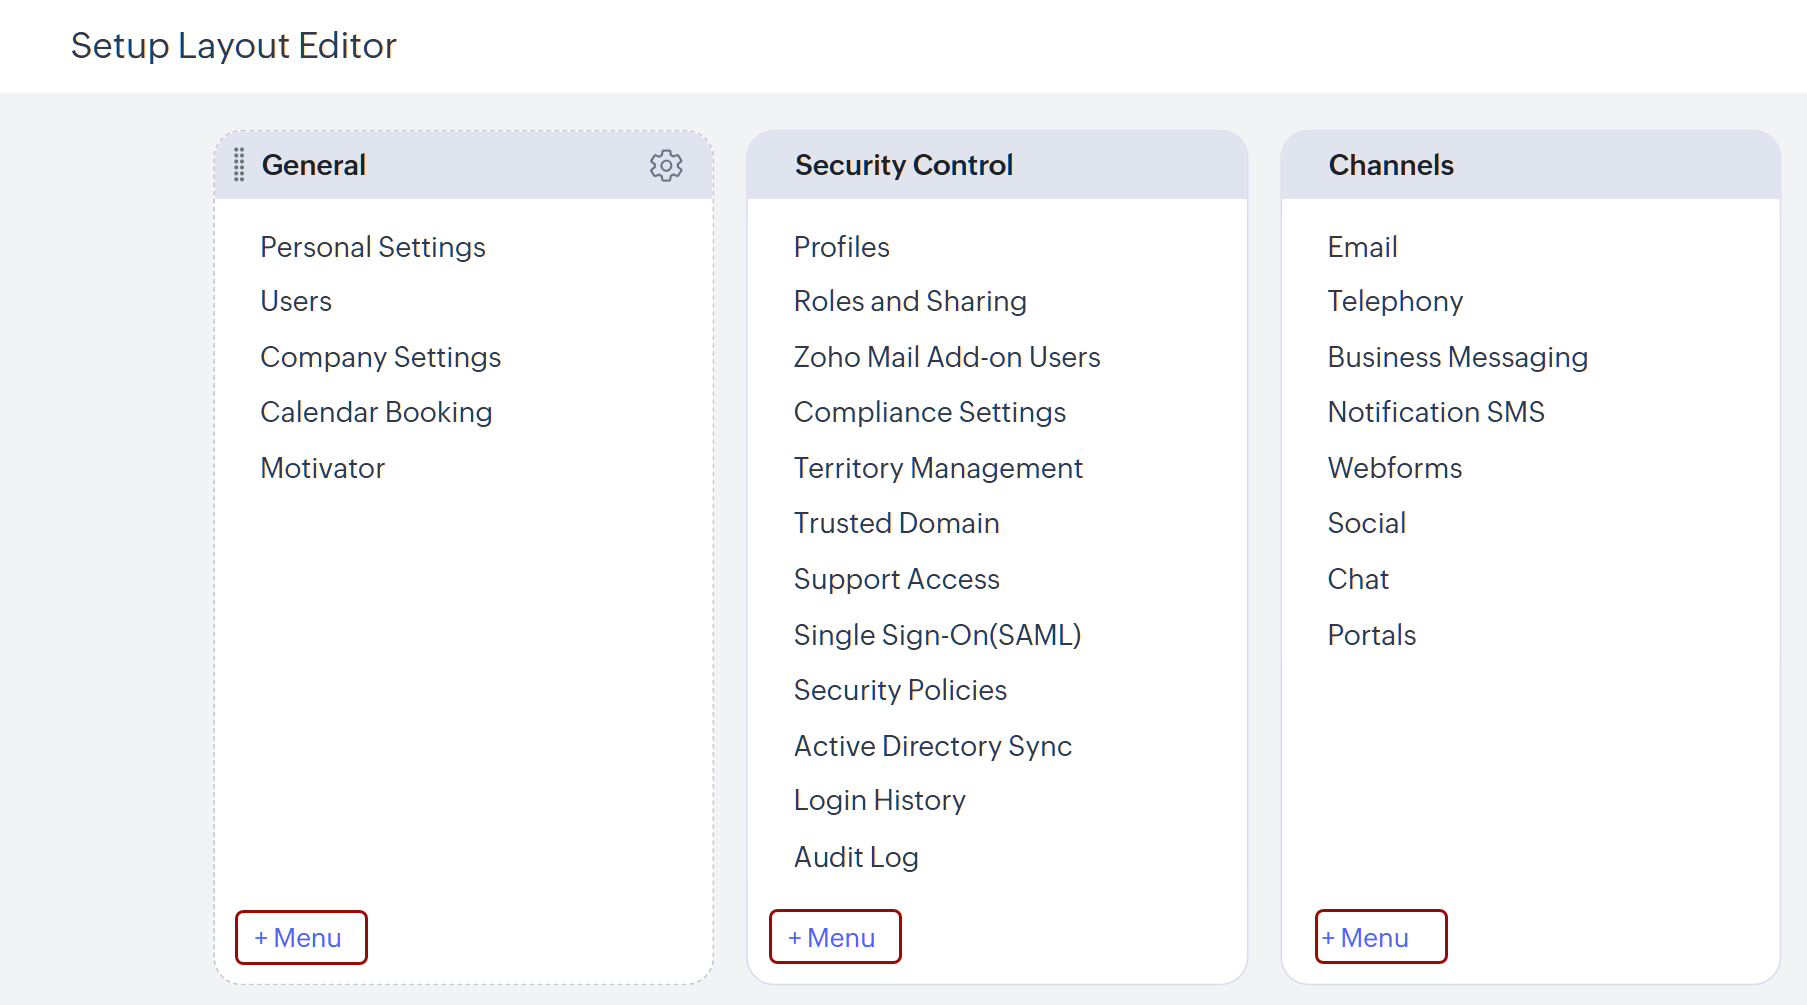Select Audit Log entry
This screenshot has height=1005, width=1807.
(x=855, y=857)
